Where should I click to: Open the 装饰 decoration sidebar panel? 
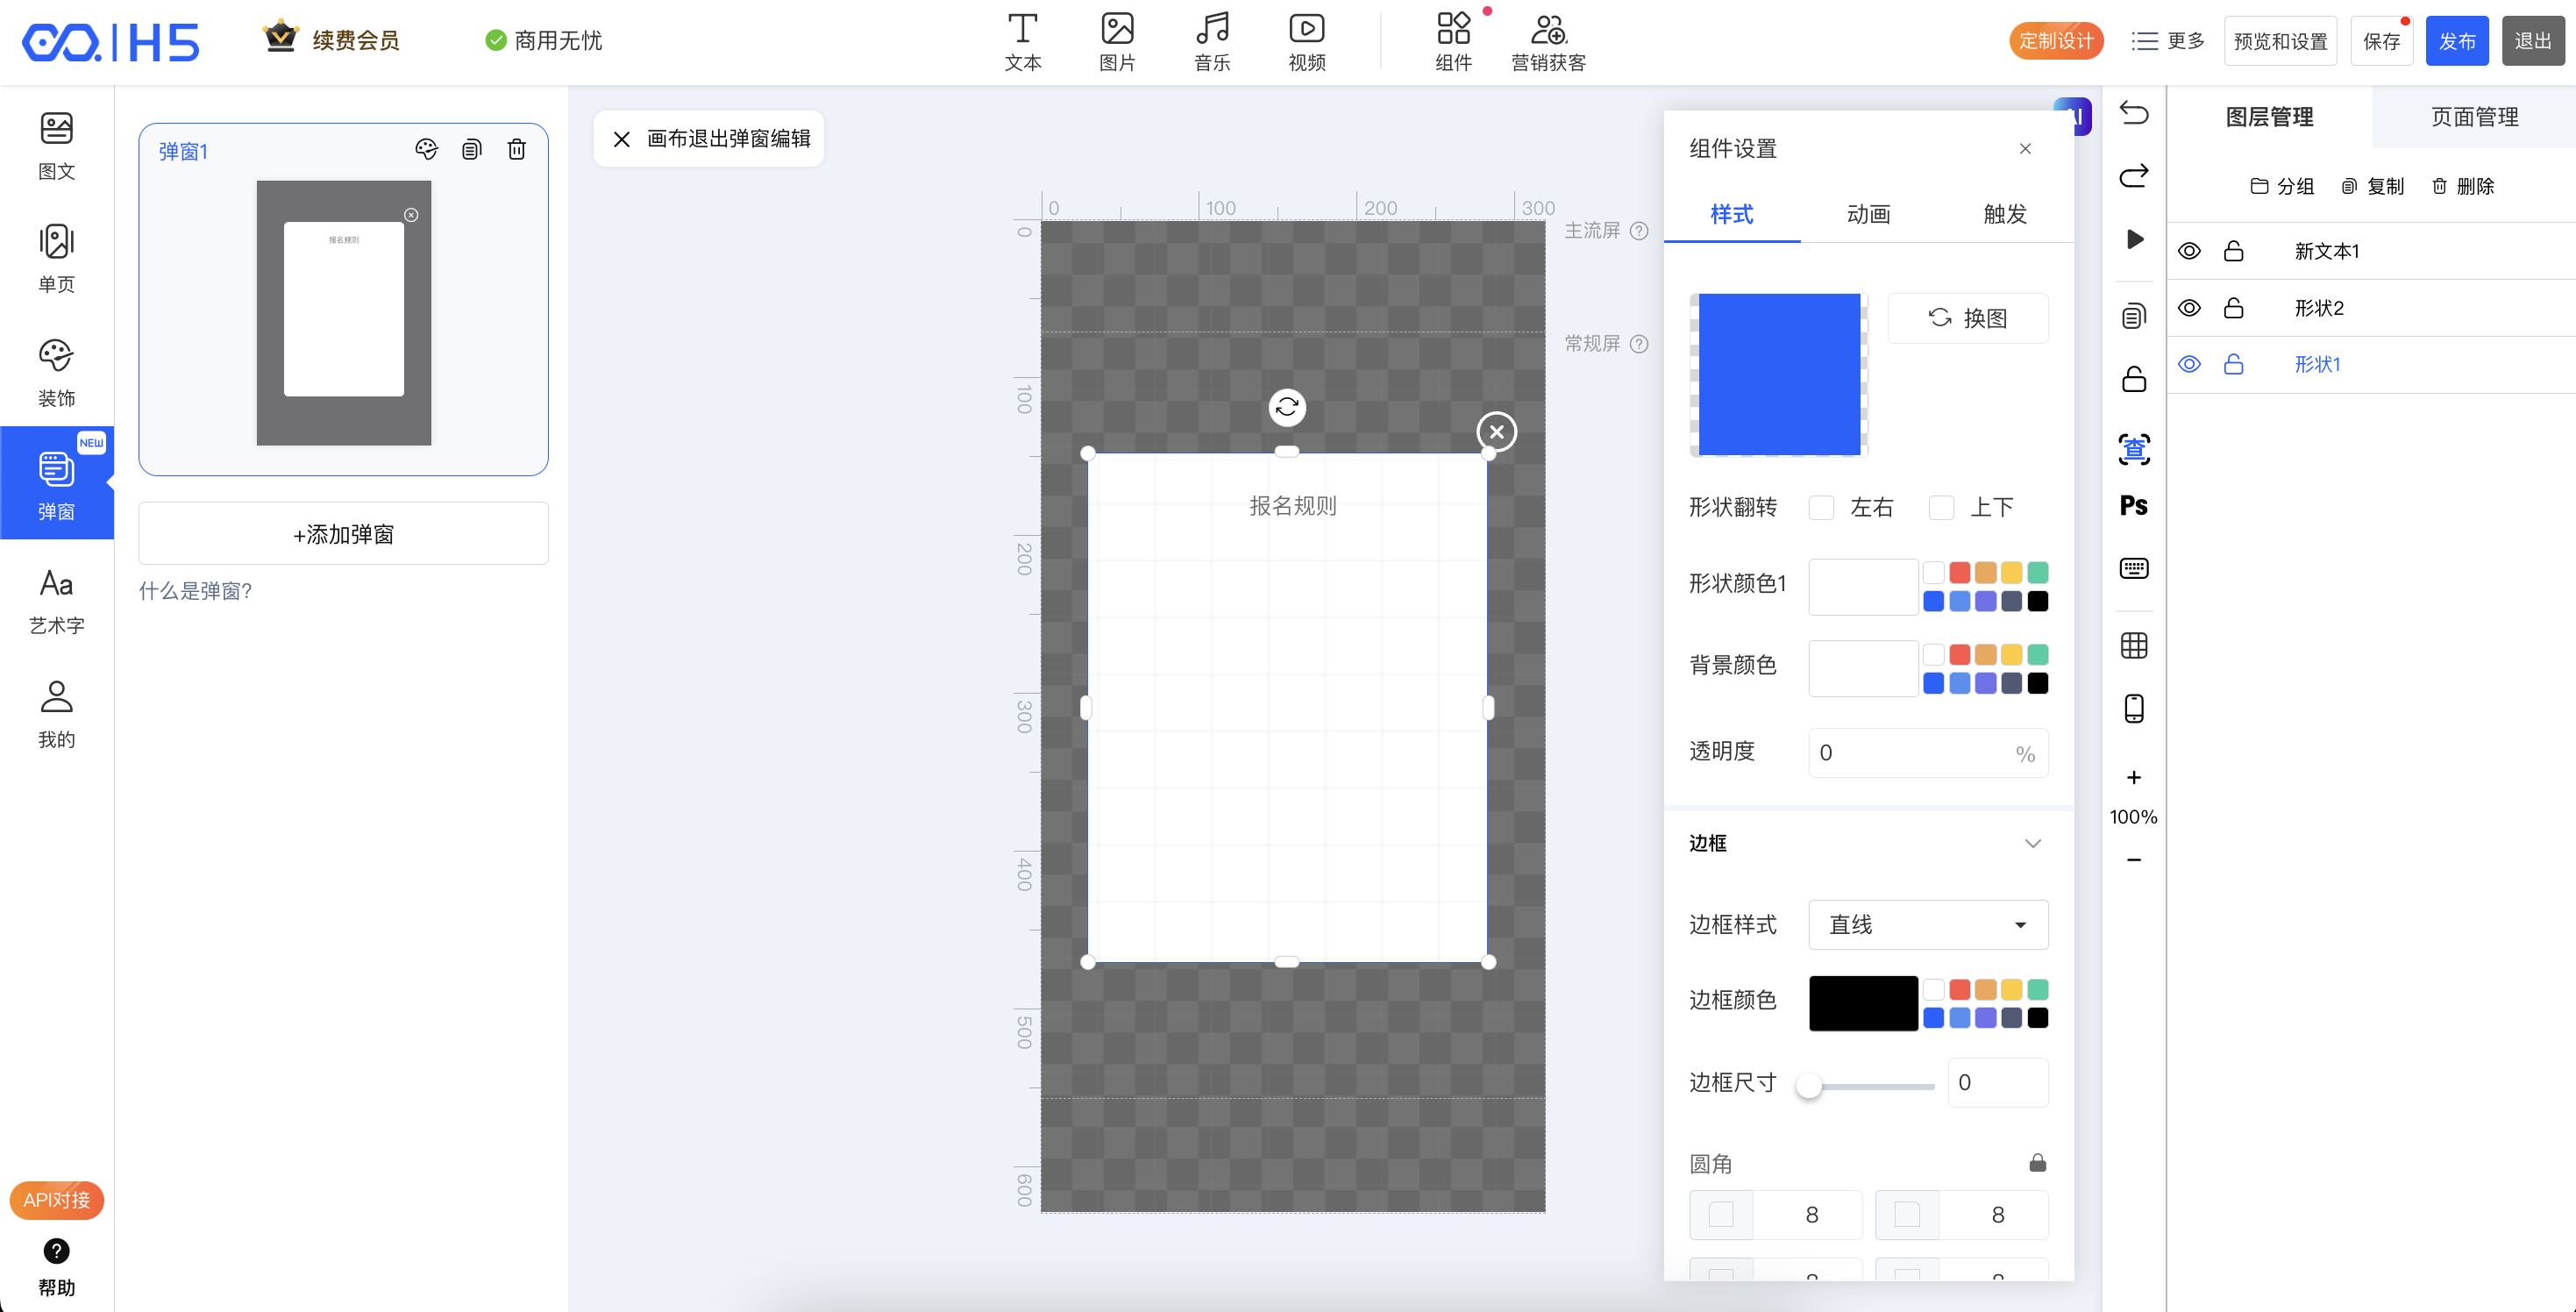(57, 371)
